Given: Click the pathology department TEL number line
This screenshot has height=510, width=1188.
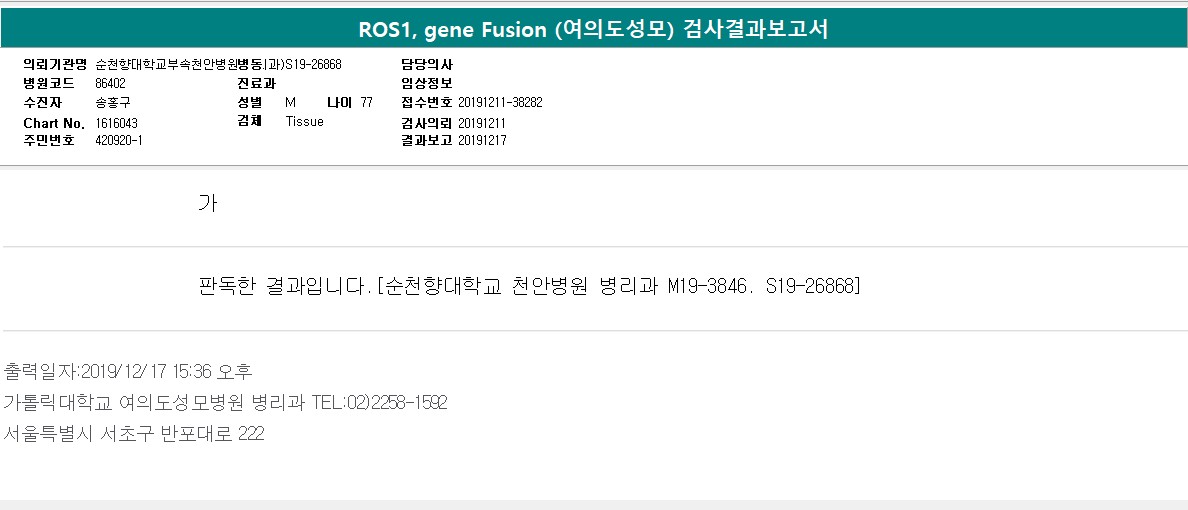Looking at the screenshot, I should click(x=225, y=403).
